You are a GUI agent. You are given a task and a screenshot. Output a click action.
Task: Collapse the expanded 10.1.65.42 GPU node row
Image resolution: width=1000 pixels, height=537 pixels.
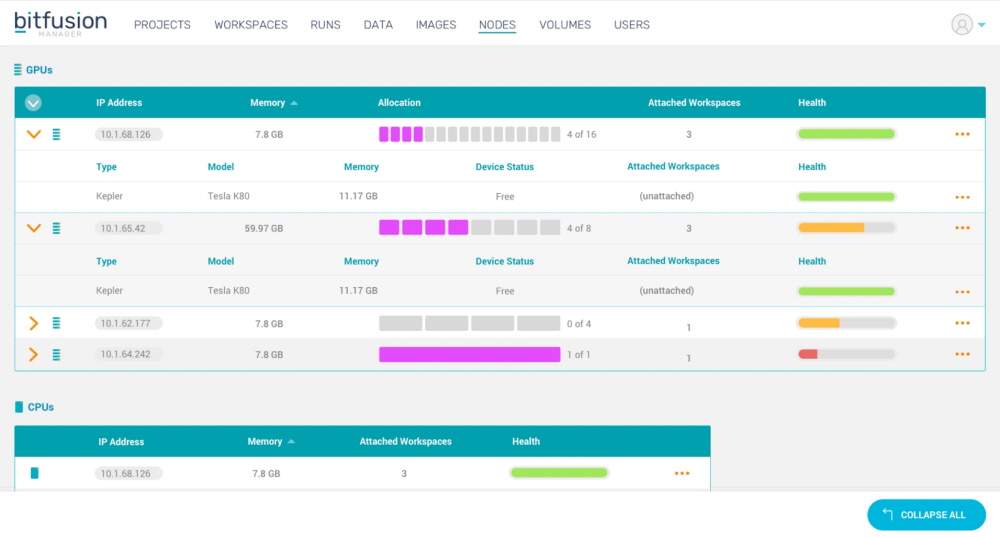click(x=33, y=228)
